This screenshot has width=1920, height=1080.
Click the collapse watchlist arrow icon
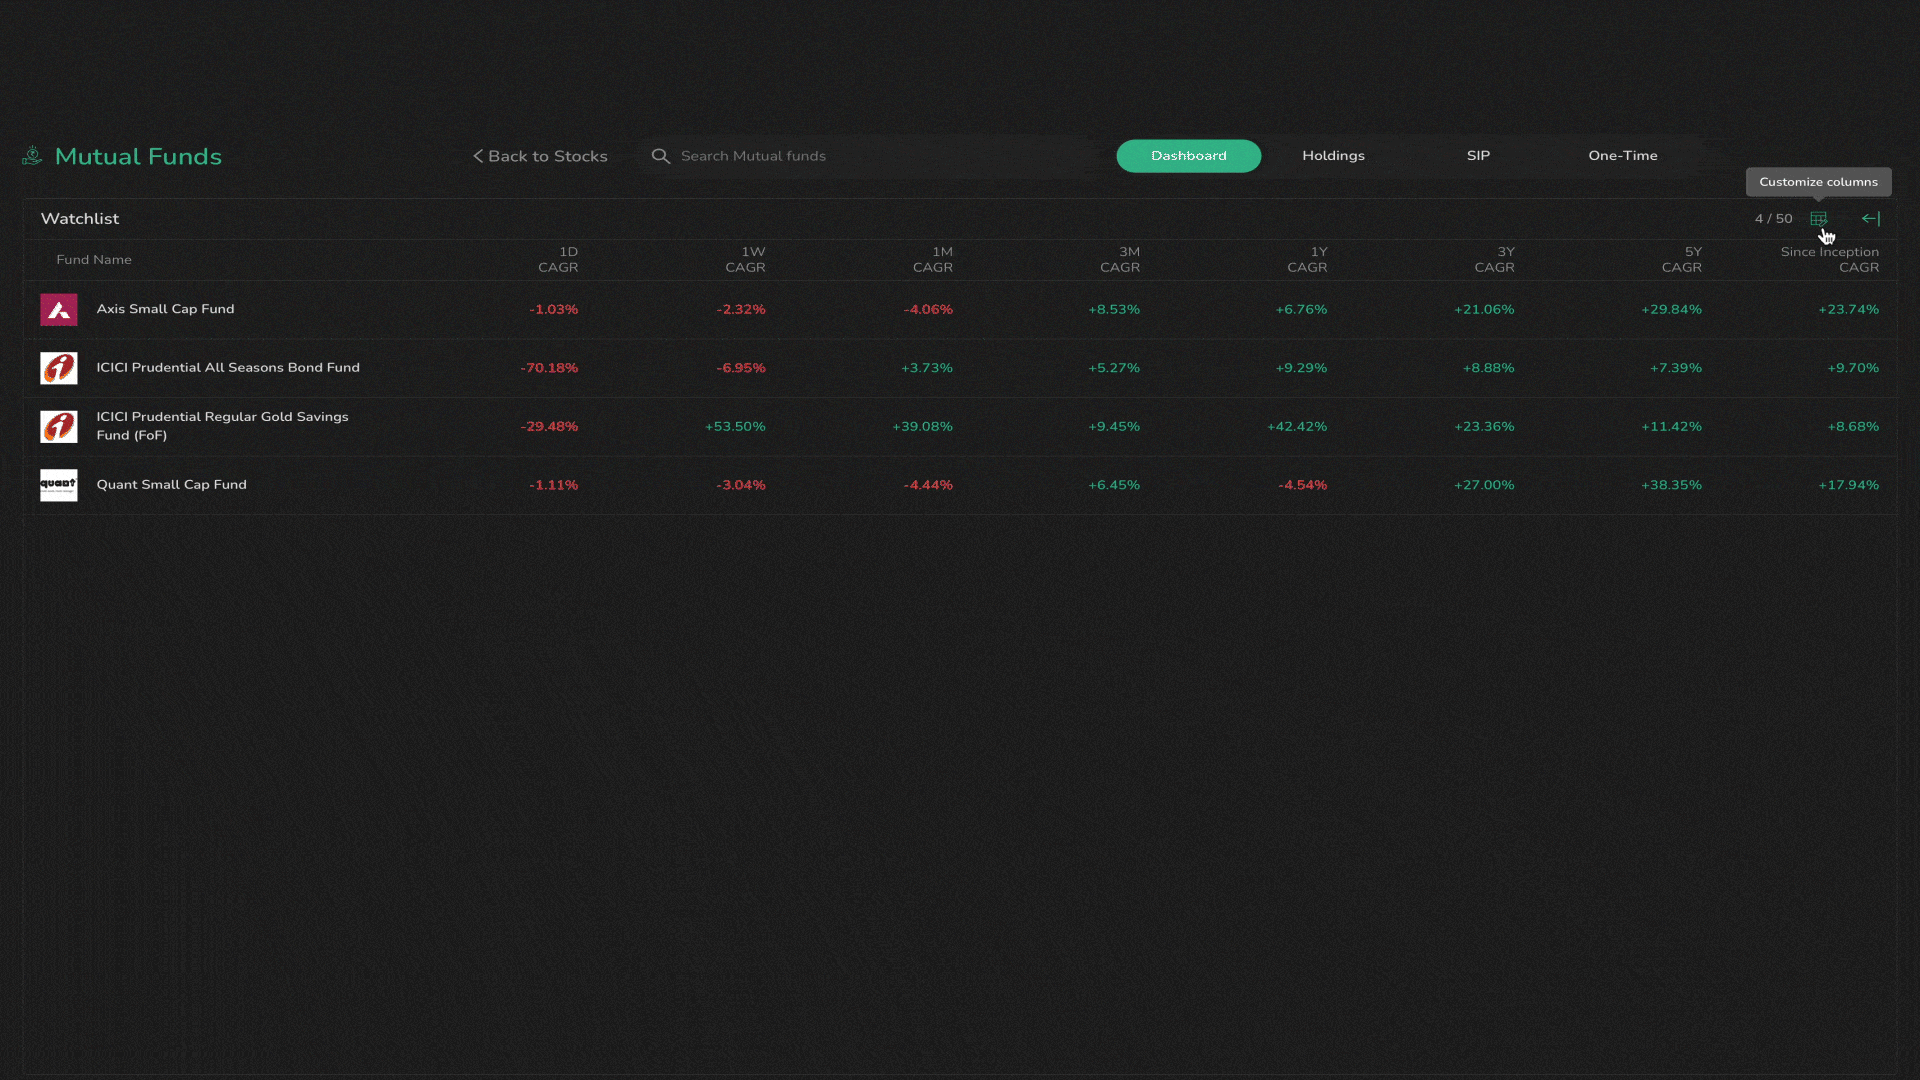click(1872, 218)
